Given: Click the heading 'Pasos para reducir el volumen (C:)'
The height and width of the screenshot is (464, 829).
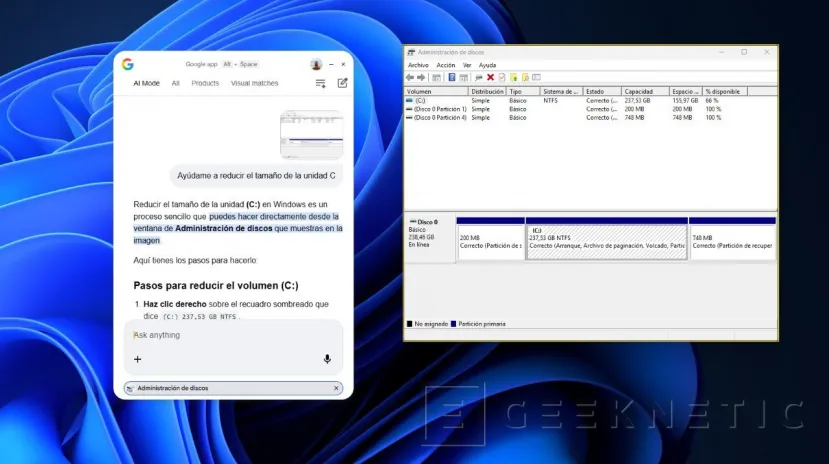Looking at the screenshot, I should coord(216,285).
